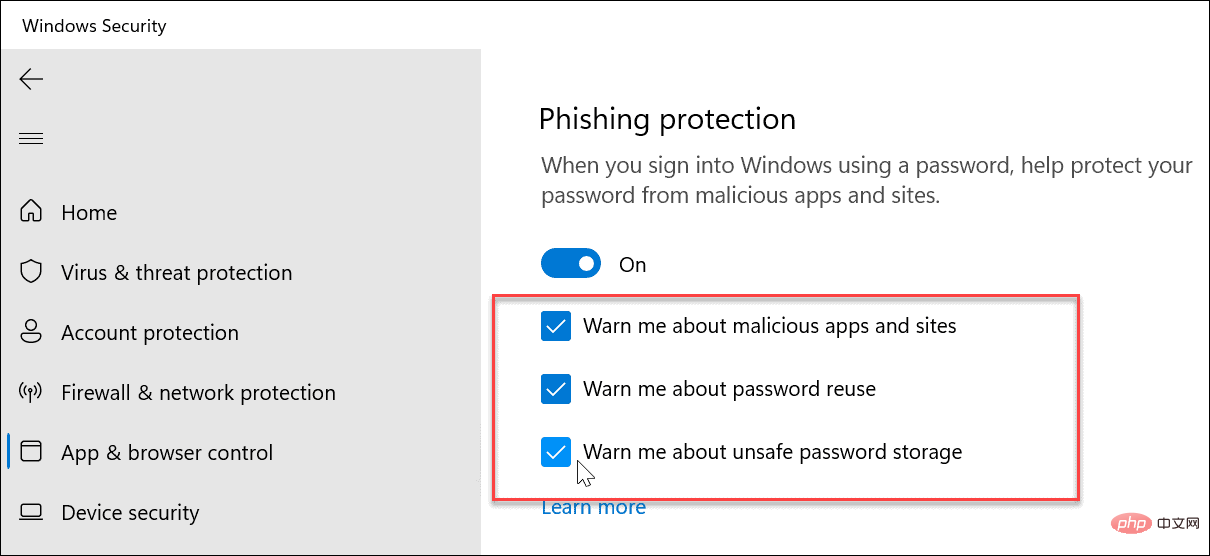Click the Windows Security title text
The width and height of the screenshot is (1210, 556).
coord(95,26)
